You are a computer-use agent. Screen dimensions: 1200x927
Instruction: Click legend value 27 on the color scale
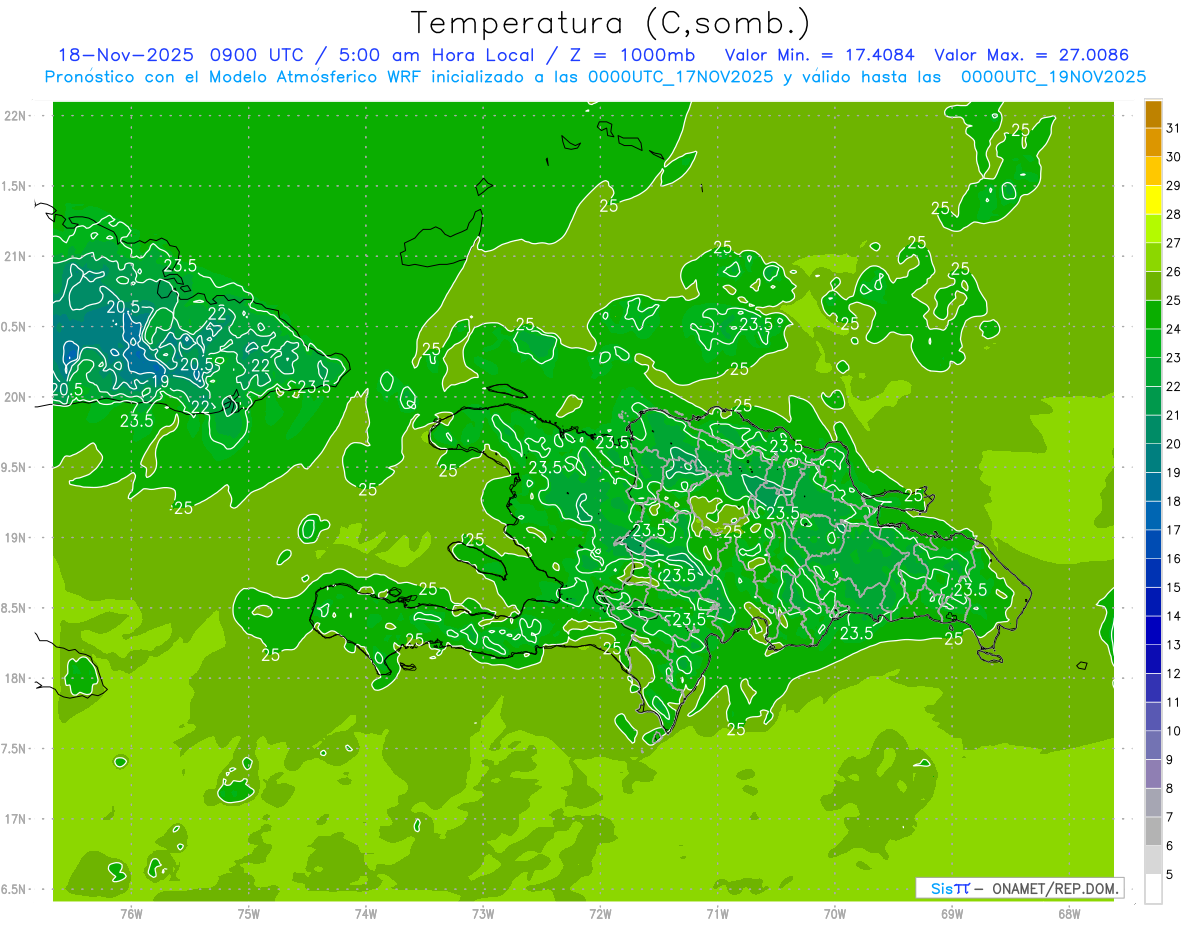(1173, 243)
